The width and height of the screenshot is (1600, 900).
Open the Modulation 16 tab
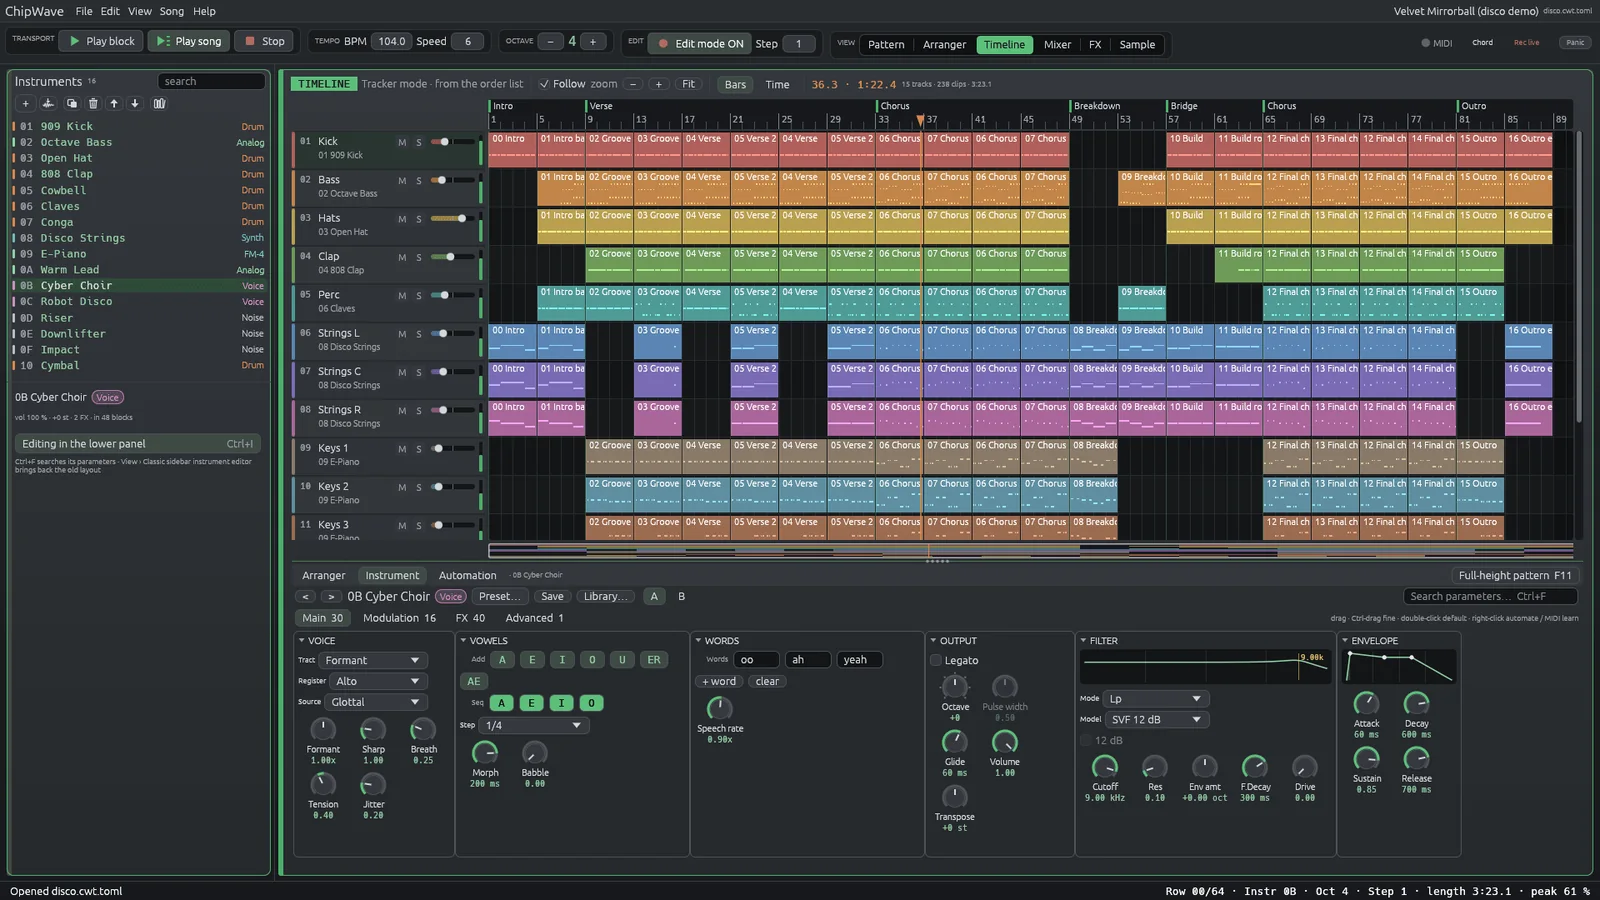pyautogui.click(x=399, y=618)
